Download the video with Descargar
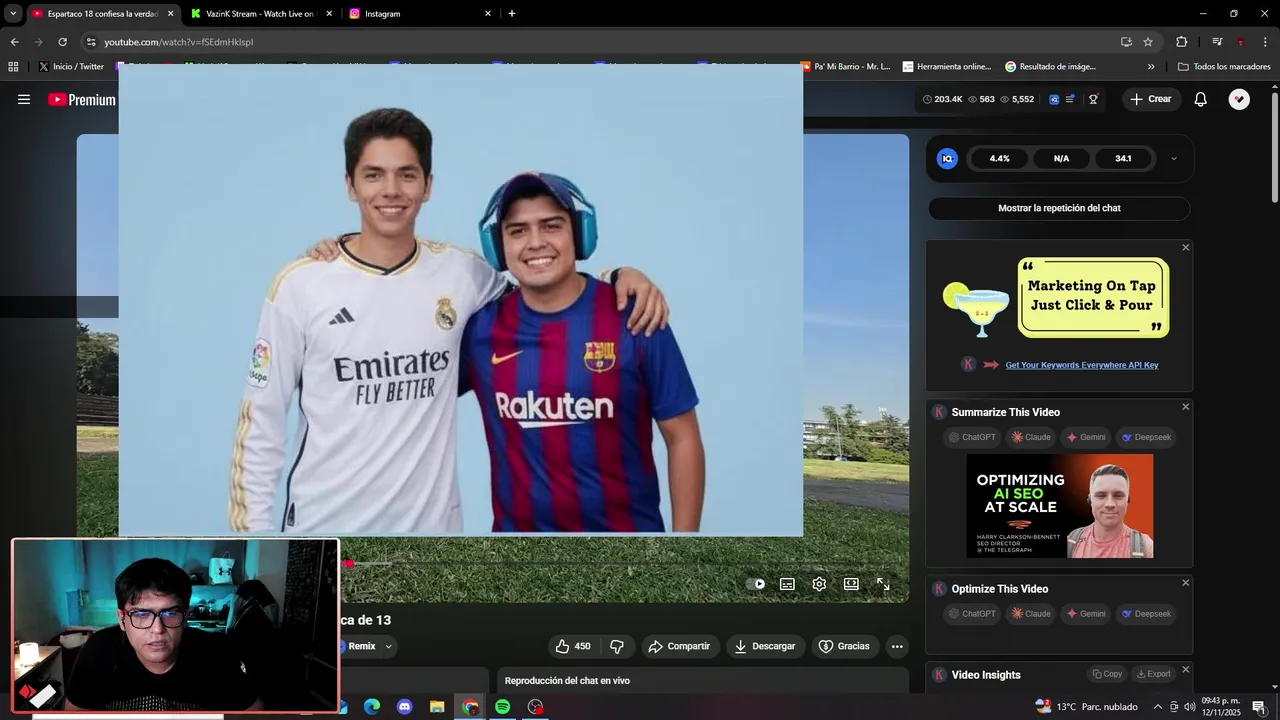This screenshot has width=1280, height=720. (x=765, y=646)
